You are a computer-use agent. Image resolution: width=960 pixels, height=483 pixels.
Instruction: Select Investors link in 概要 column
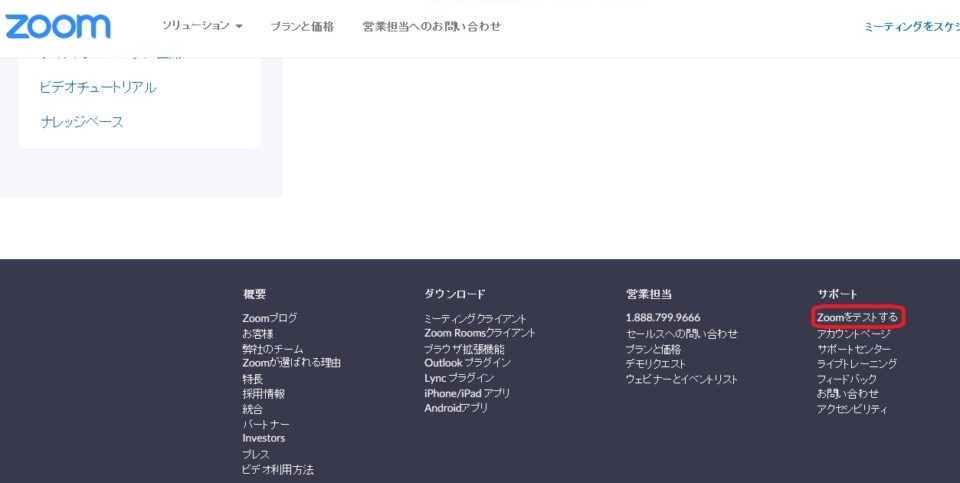coord(263,438)
